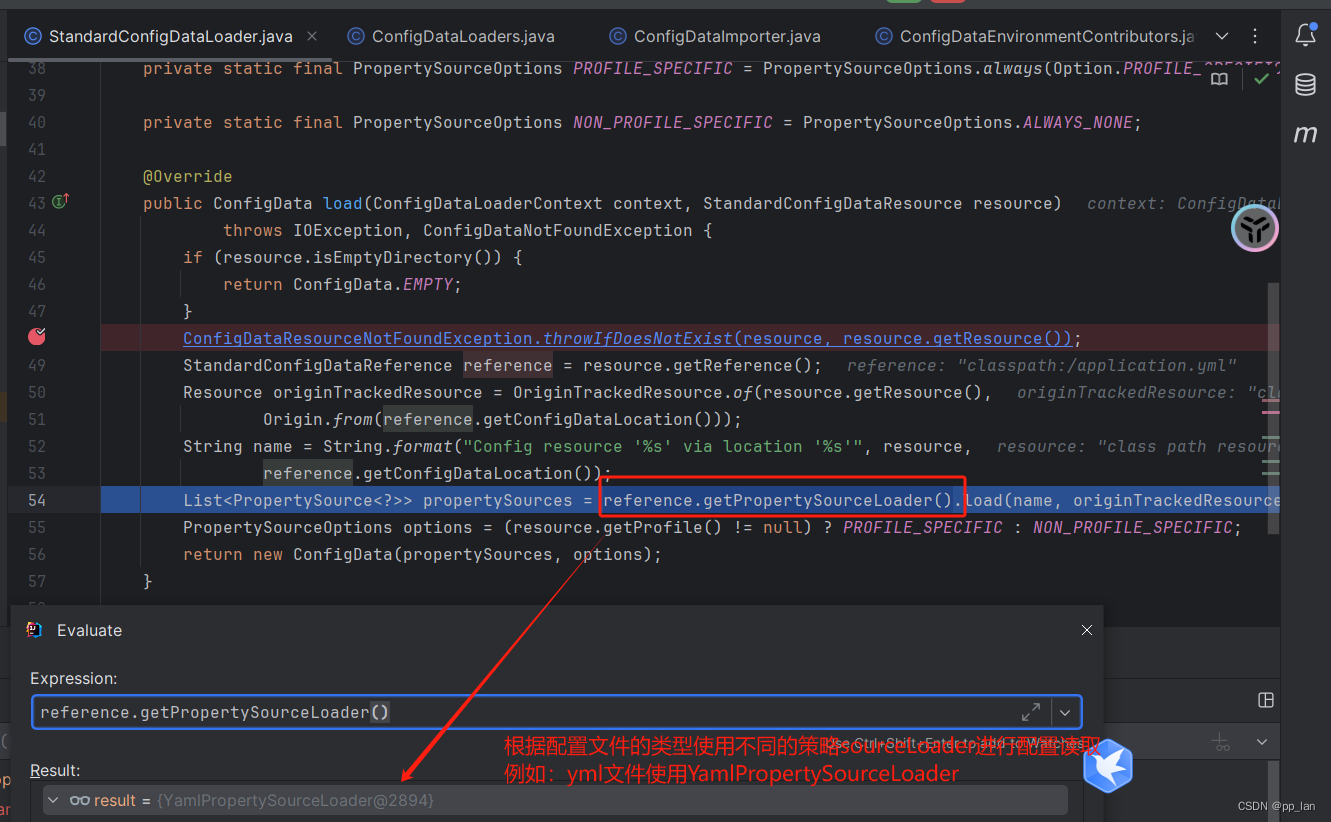The width and height of the screenshot is (1331, 822).
Task: Open the expression history dropdown arrow
Action: [x=1065, y=712]
